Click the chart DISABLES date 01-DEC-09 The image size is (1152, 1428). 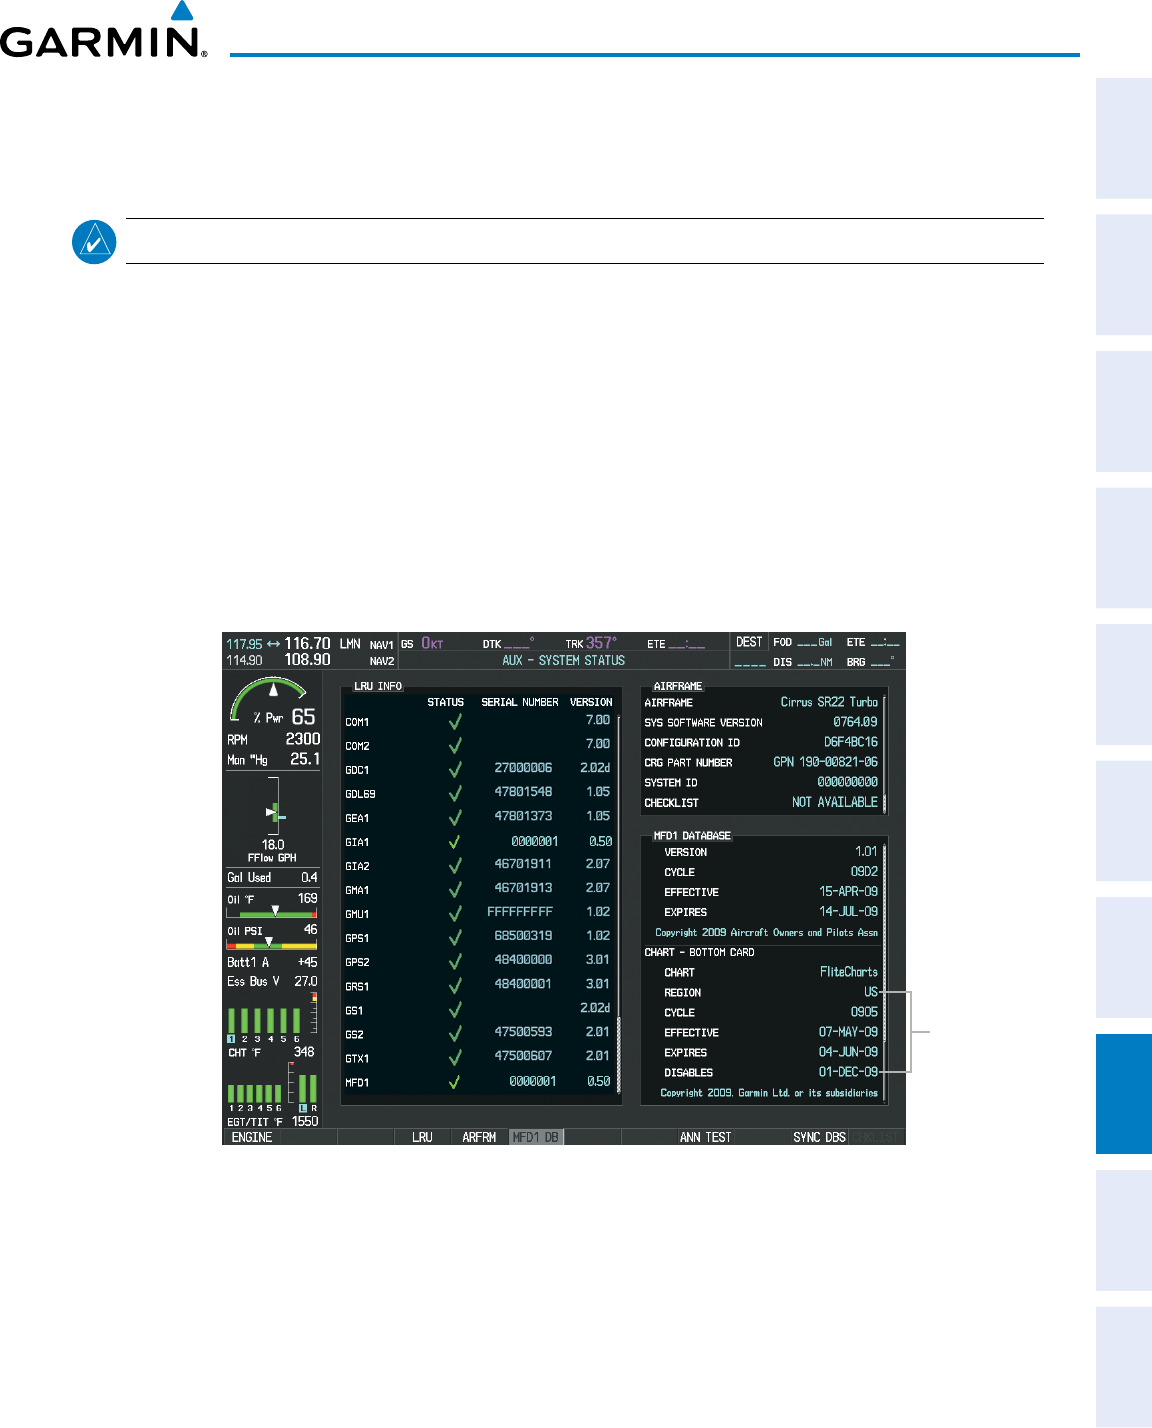848,1072
